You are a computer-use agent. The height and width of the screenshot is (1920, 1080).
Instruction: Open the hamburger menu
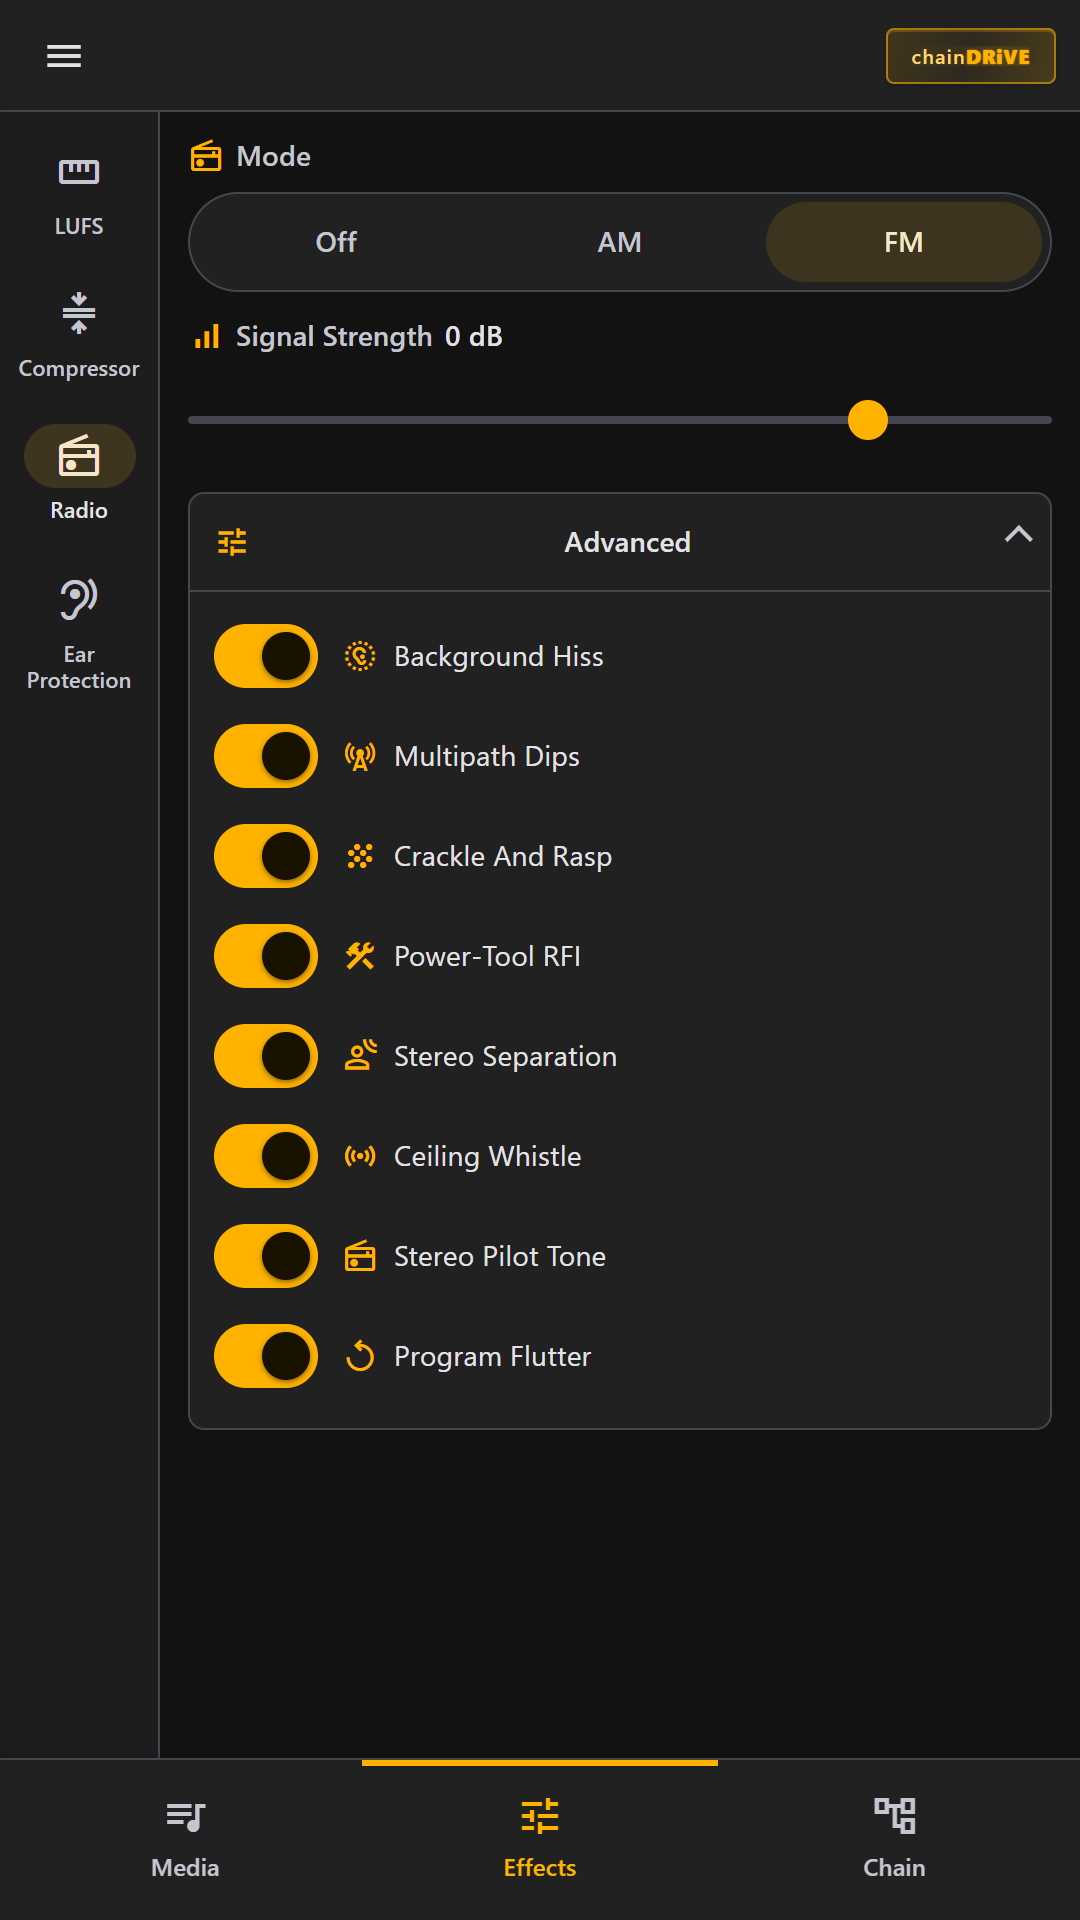pyautogui.click(x=64, y=56)
